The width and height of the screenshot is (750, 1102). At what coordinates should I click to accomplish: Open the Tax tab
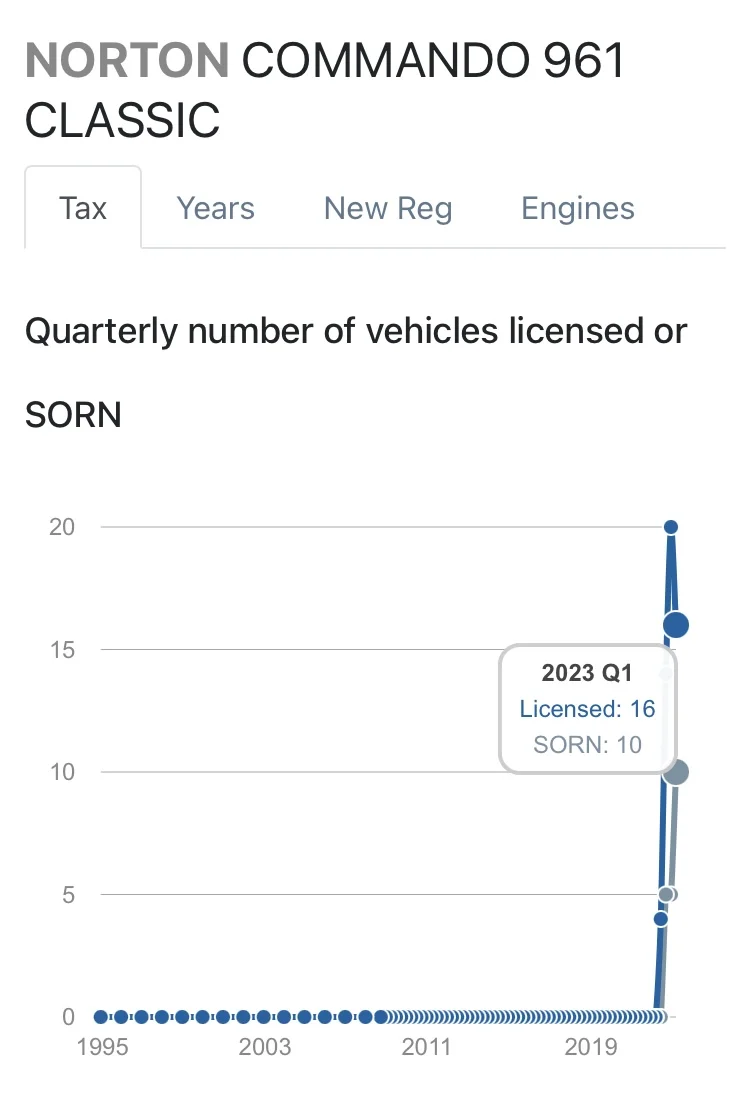(x=83, y=208)
